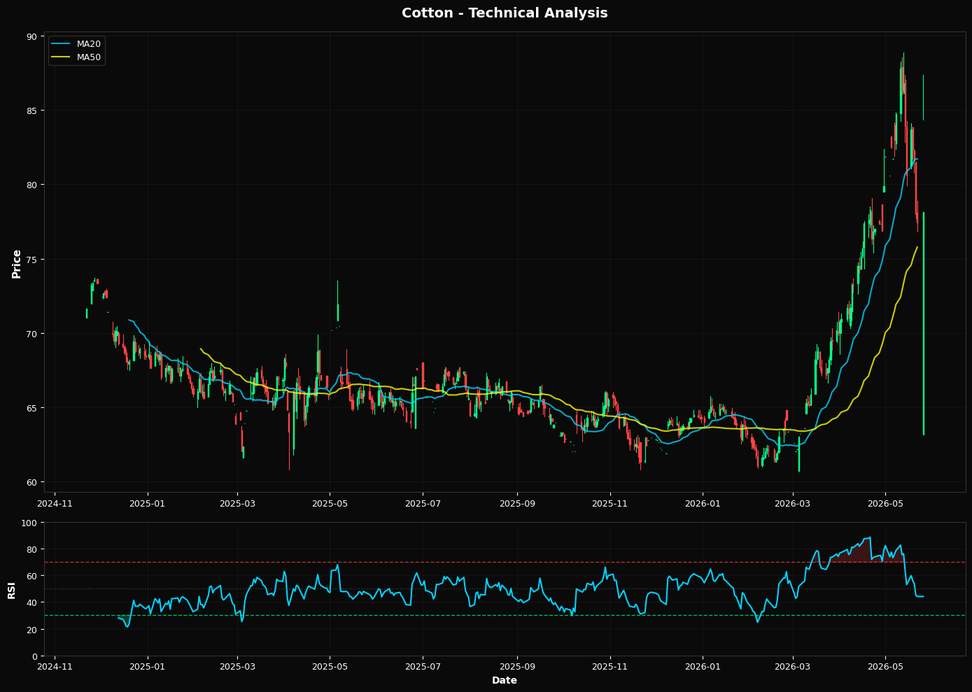
Task: Click 2025-07 date label under price chart
Action: pyautogui.click(x=423, y=503)
